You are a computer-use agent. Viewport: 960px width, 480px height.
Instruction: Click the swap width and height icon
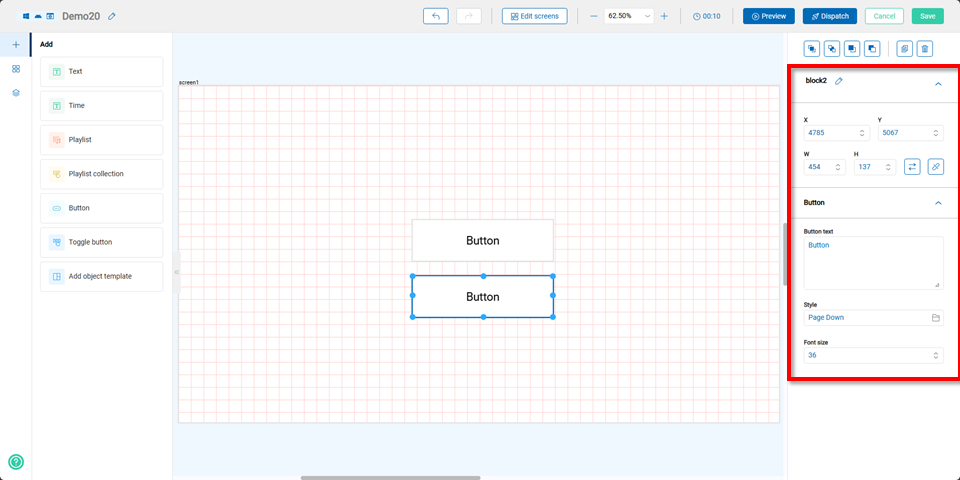coord(913,167)
